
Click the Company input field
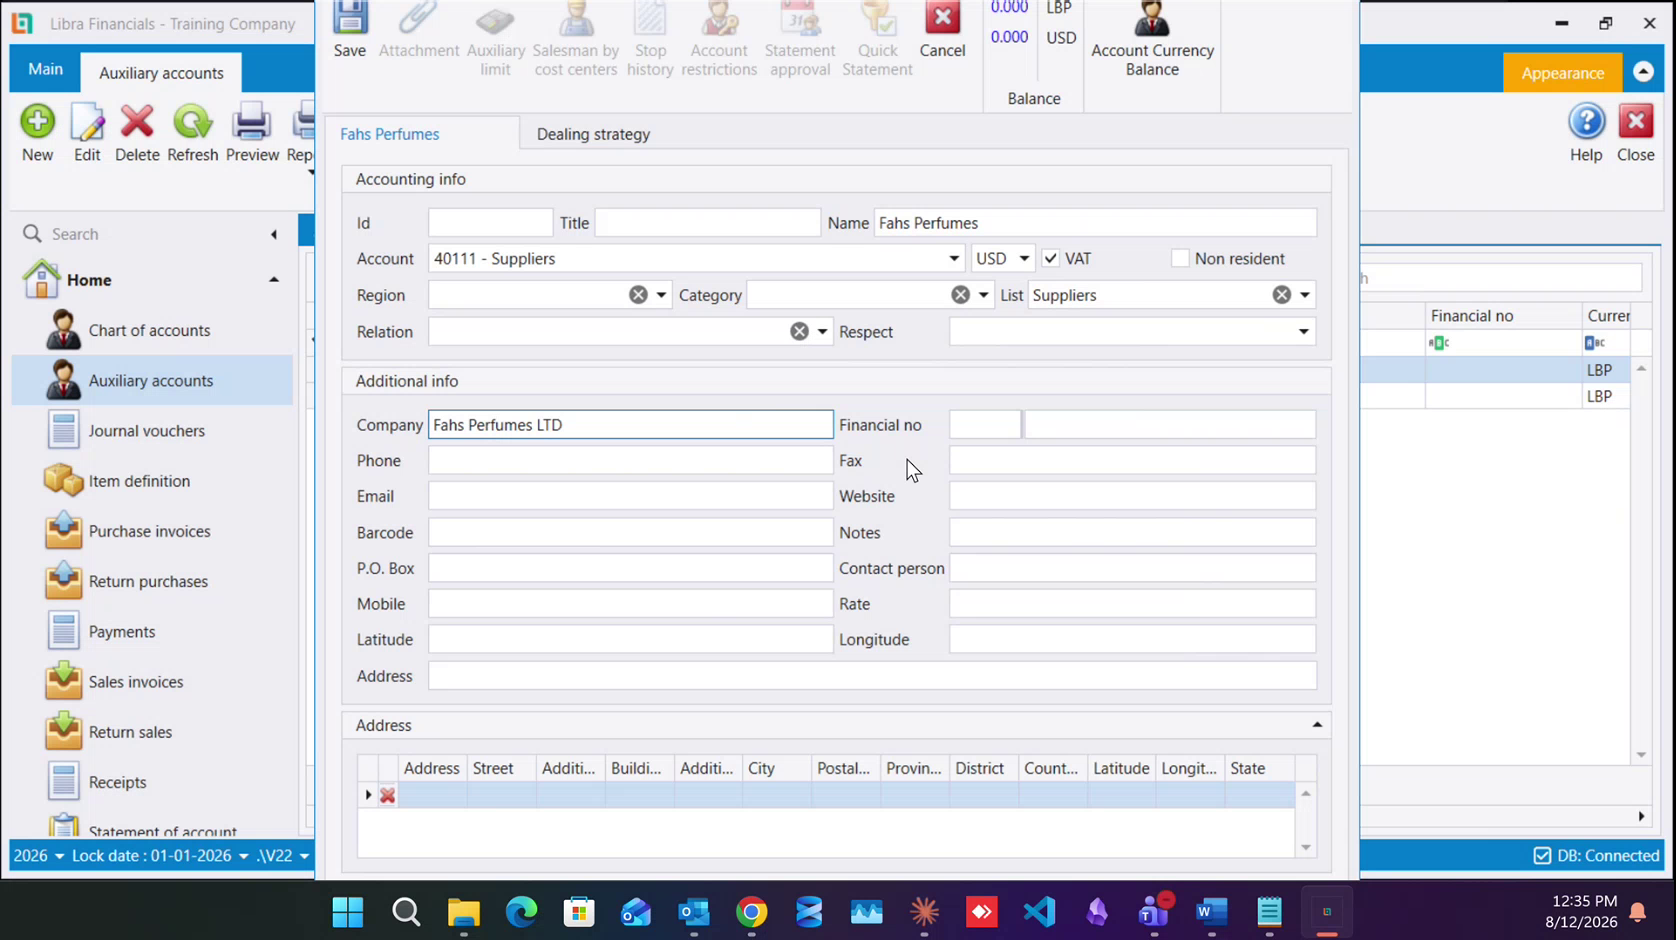pos(631,425)
